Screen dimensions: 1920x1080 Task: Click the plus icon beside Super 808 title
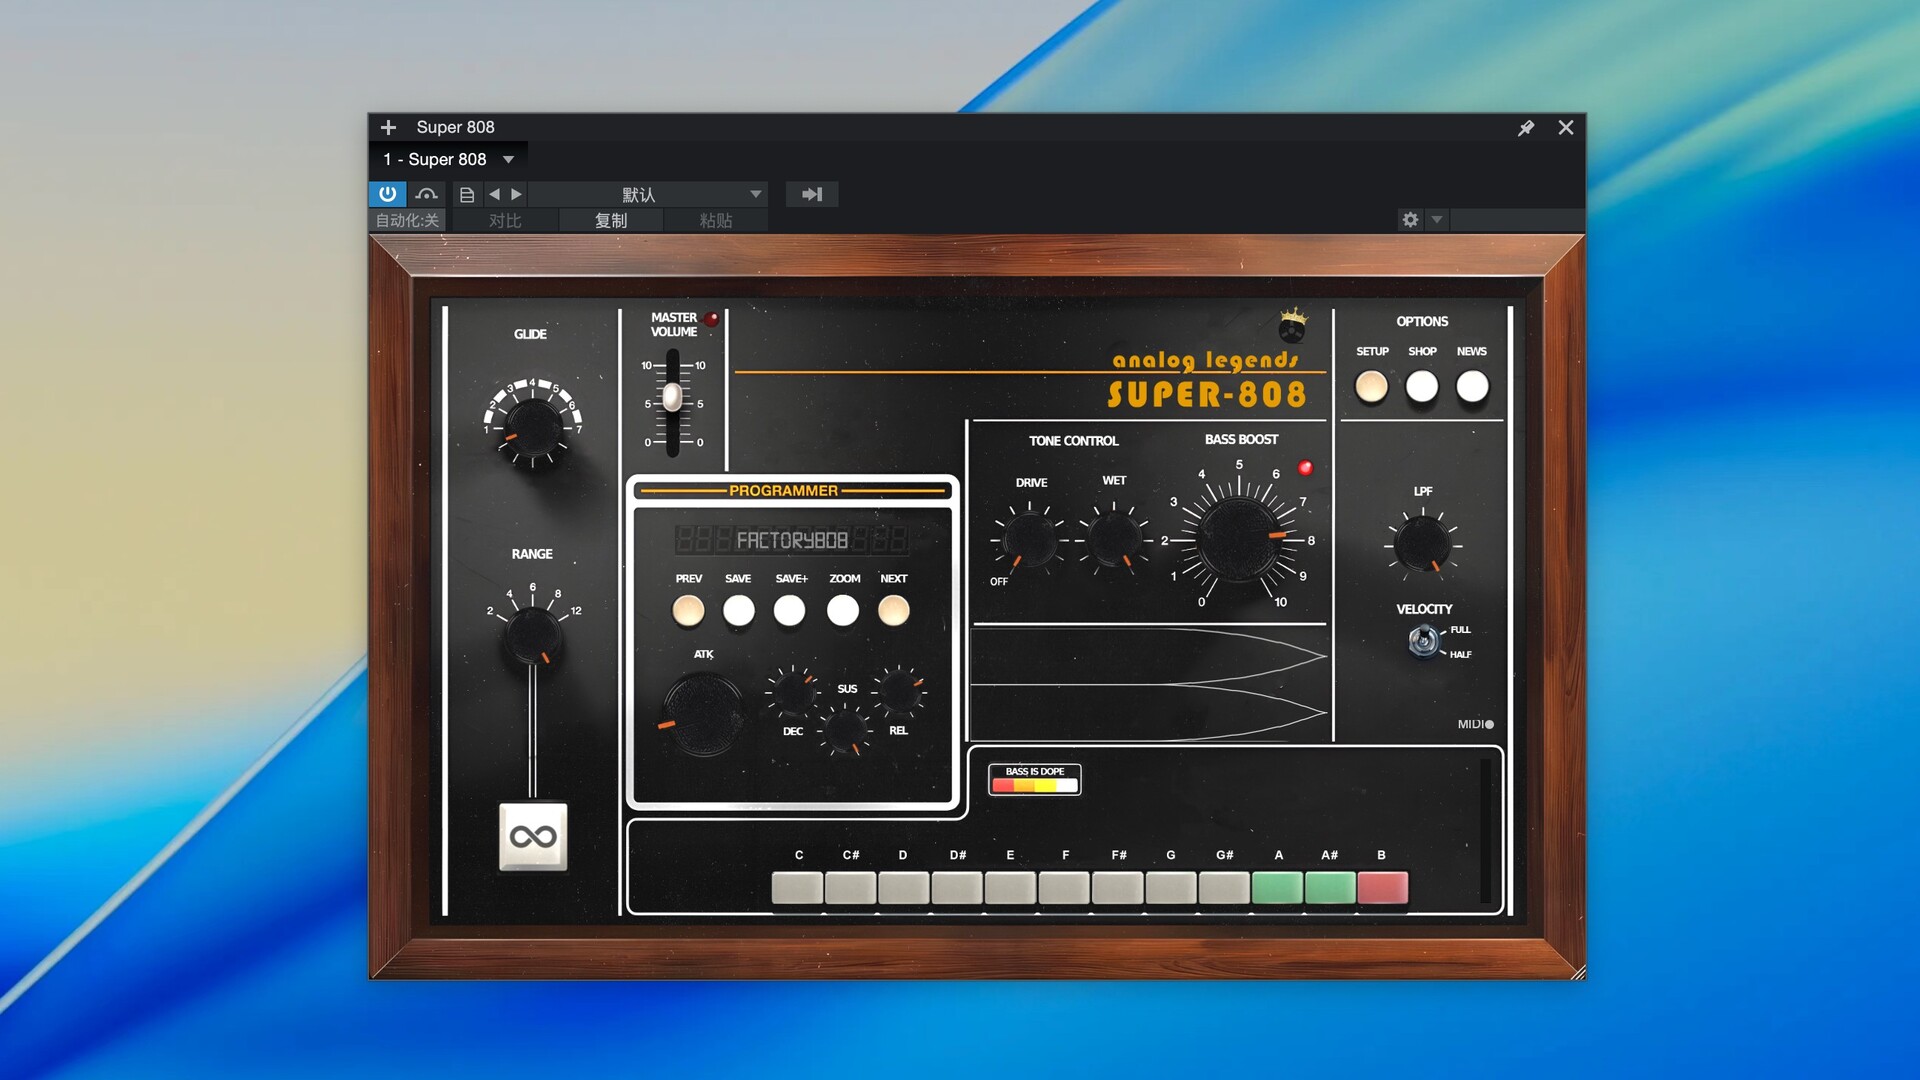[x=389, y=128]
